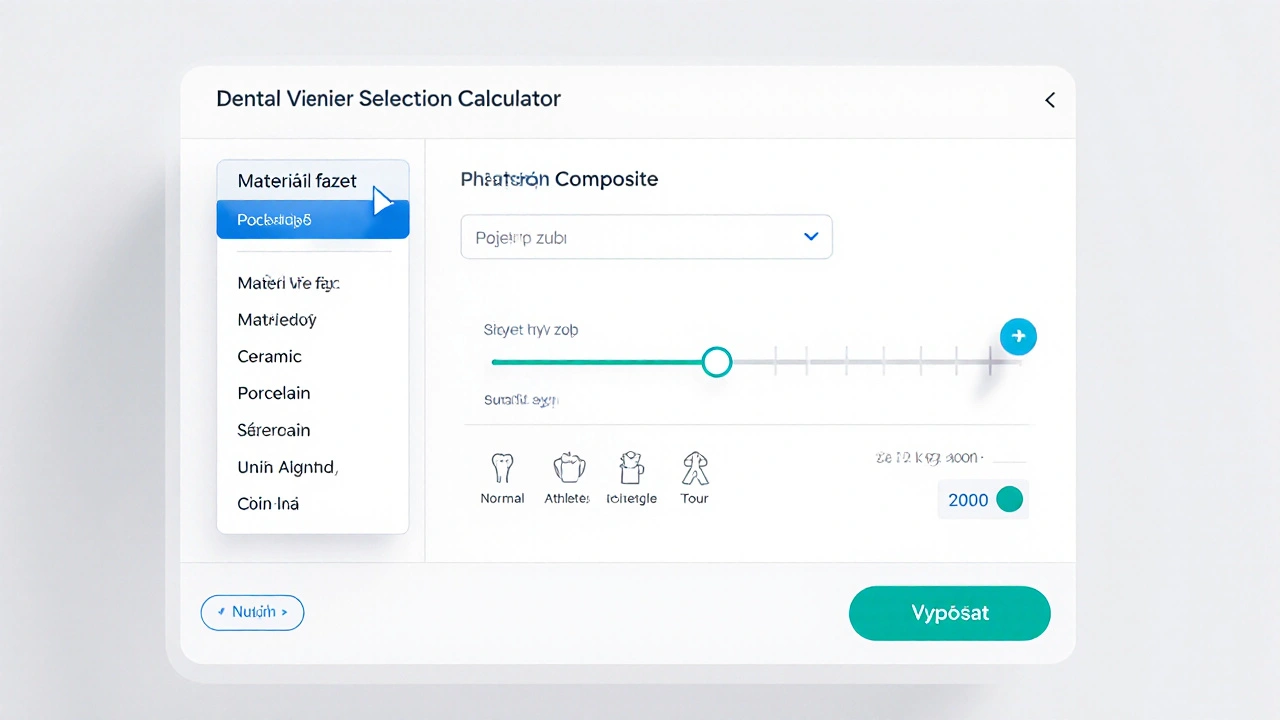
Task: Click the outlined Nutim button
Action: (252, 612)
